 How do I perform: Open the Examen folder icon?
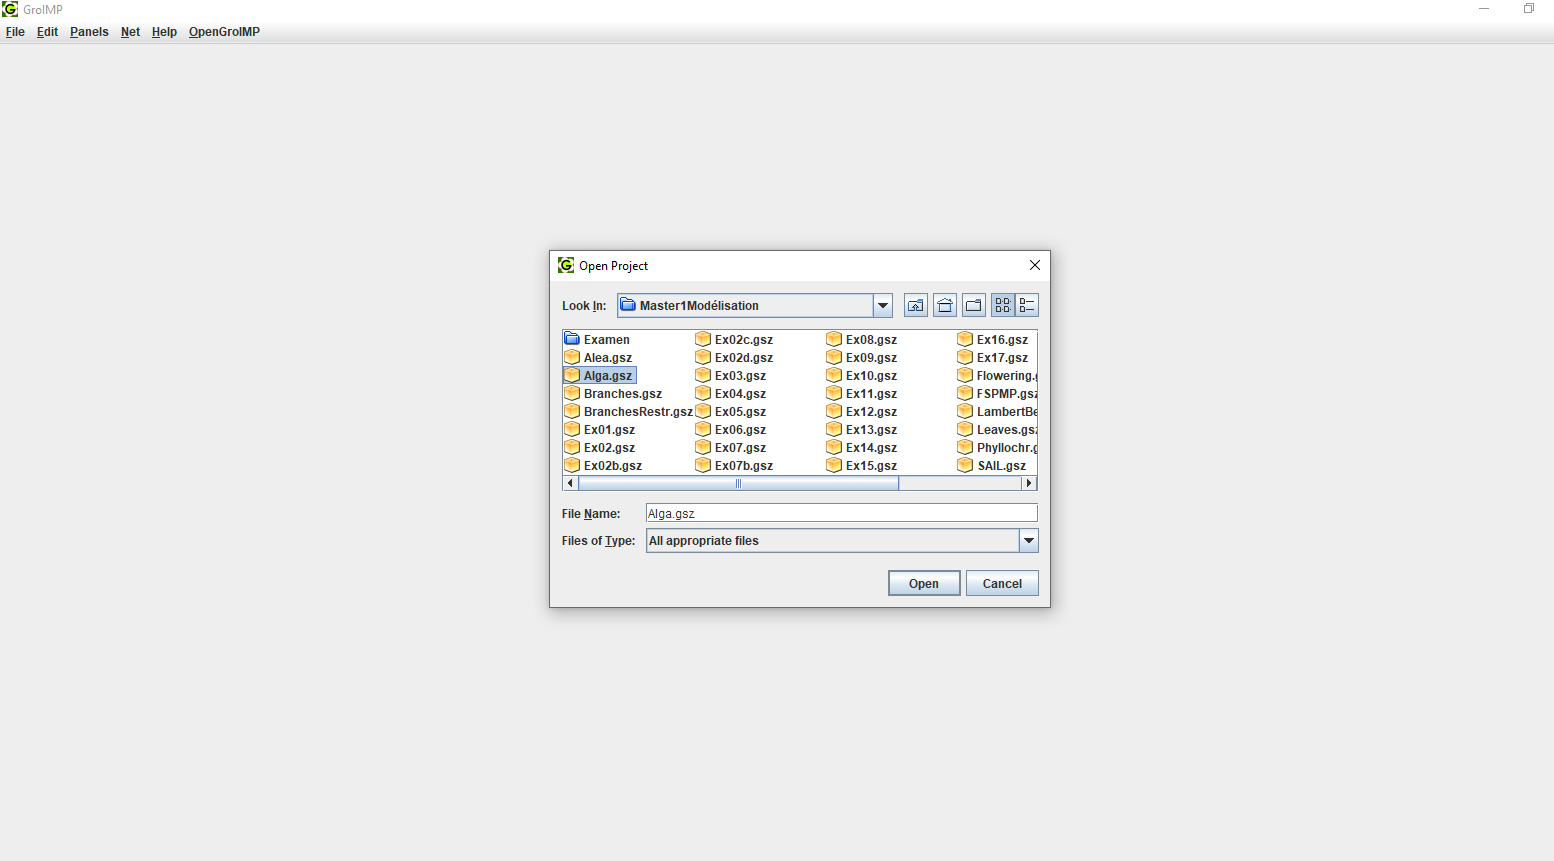(x=572, y=340)
